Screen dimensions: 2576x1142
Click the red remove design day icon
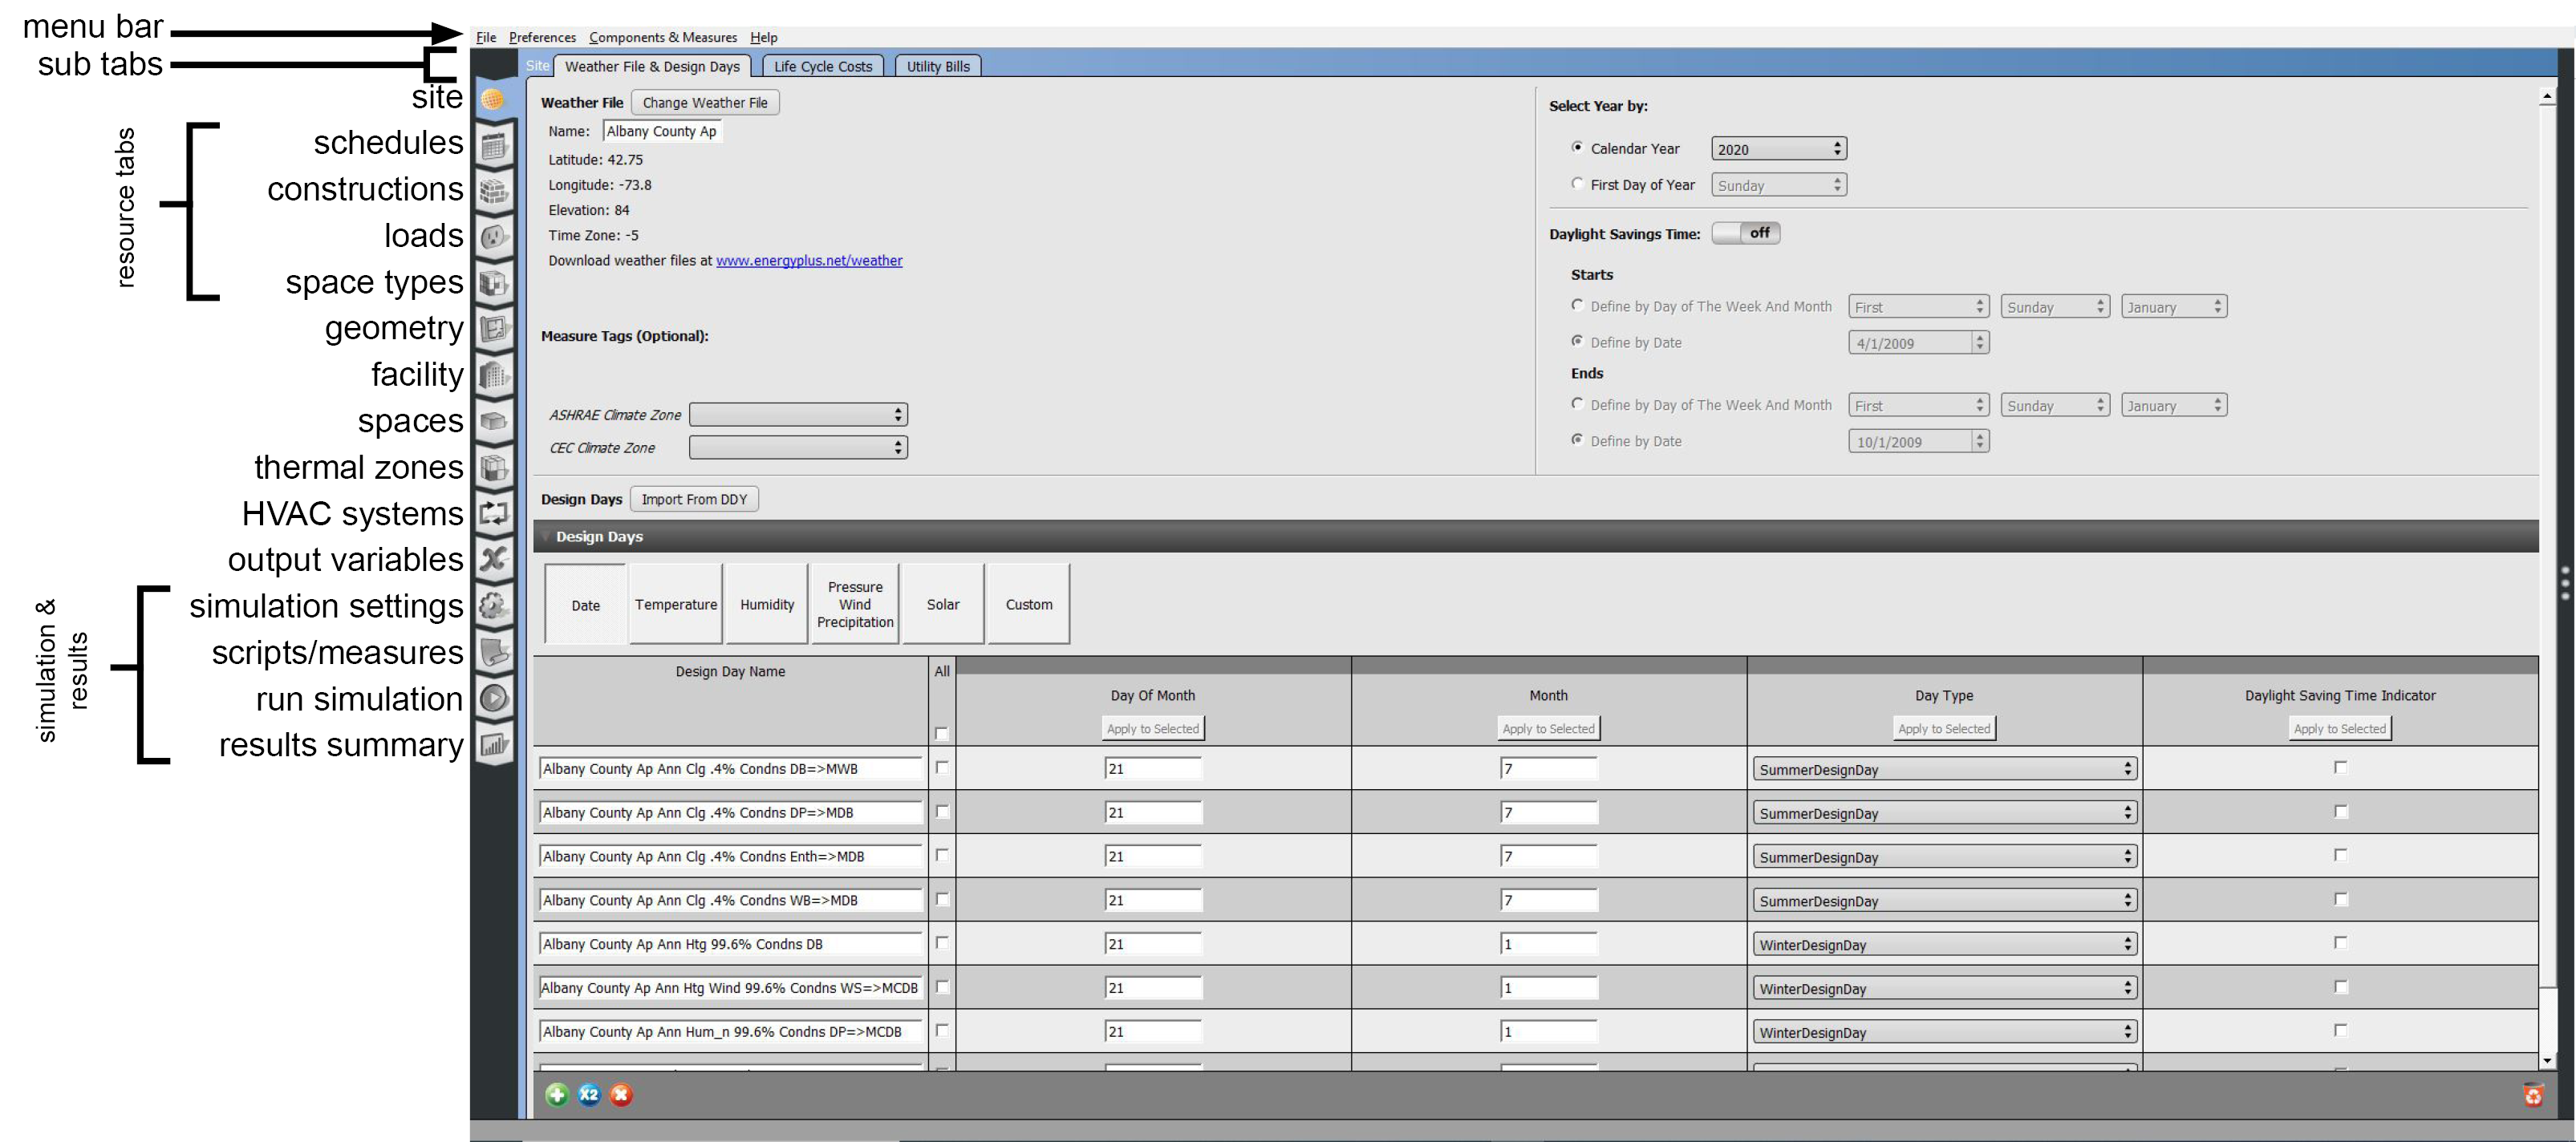621,1094
